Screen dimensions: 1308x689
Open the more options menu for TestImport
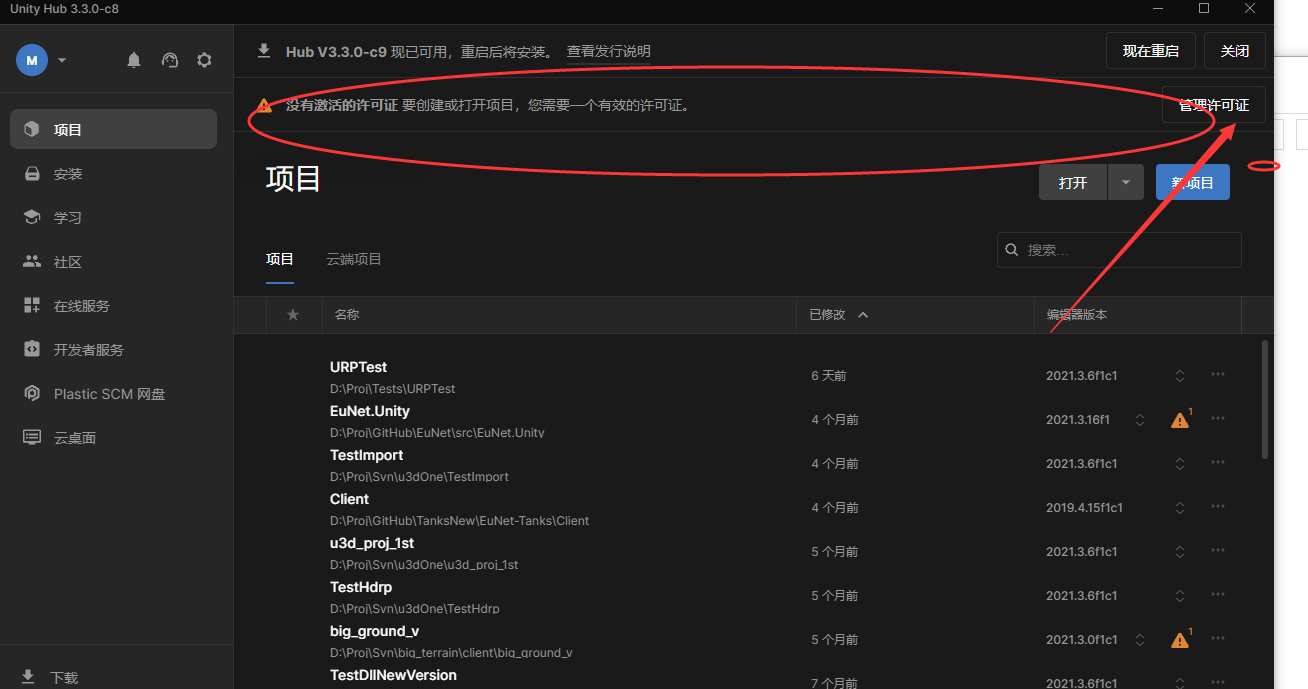[1218, 463]
